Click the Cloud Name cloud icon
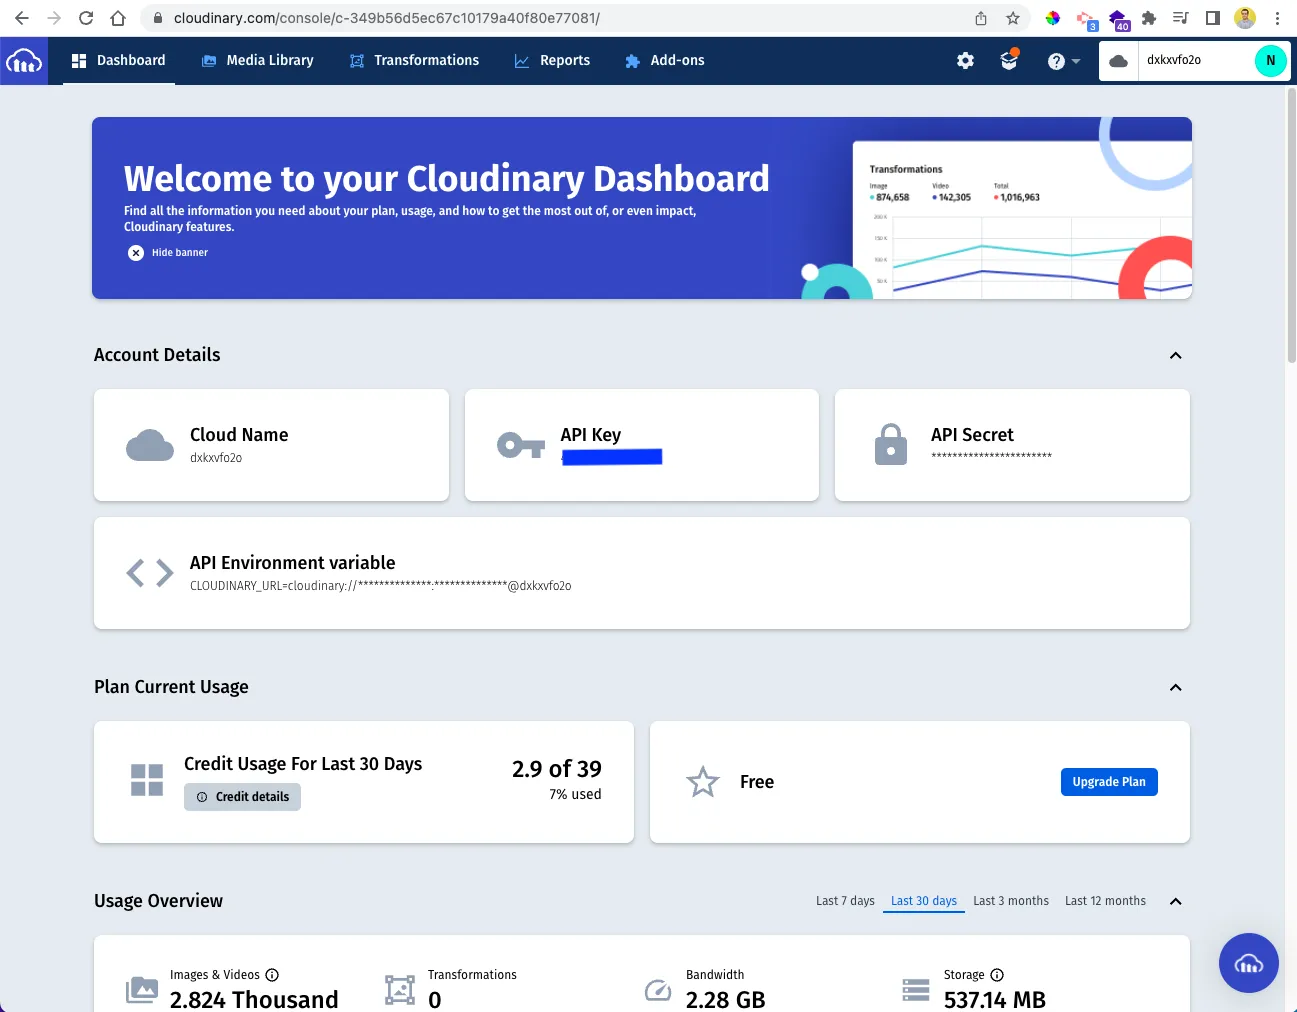This screenshot has width=1297, height=1012. click(150, 445)
